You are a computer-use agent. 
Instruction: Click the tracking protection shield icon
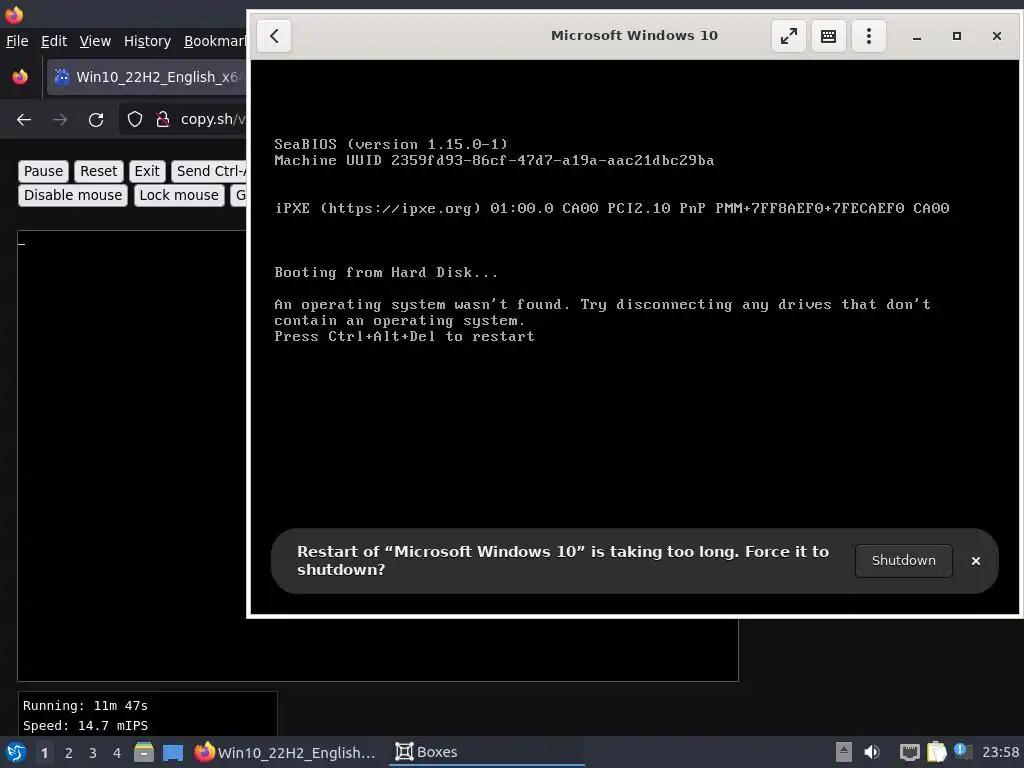[135, 120]
